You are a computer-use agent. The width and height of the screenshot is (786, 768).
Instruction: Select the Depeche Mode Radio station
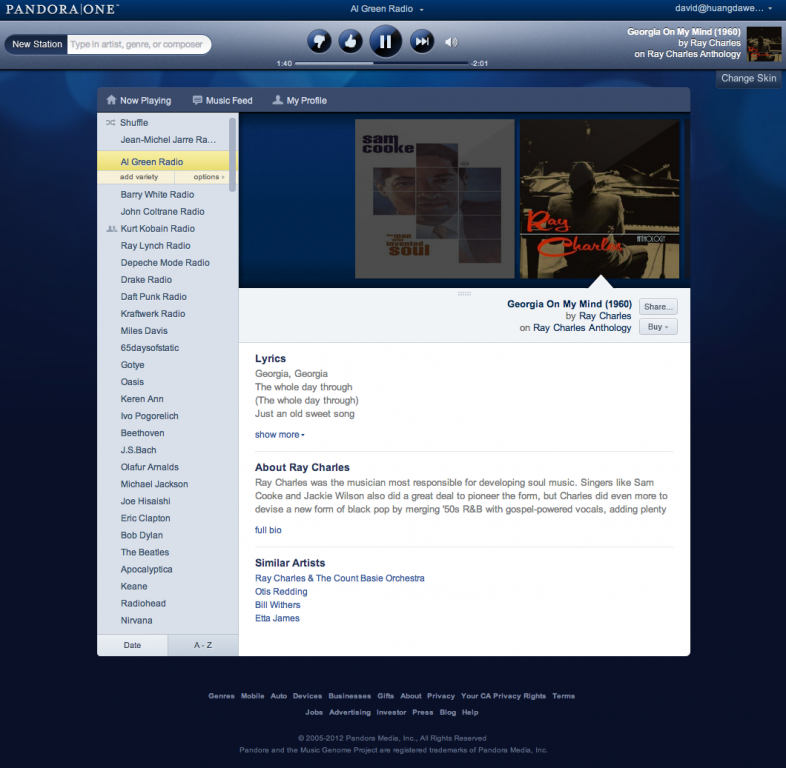(x=165, y=263)
